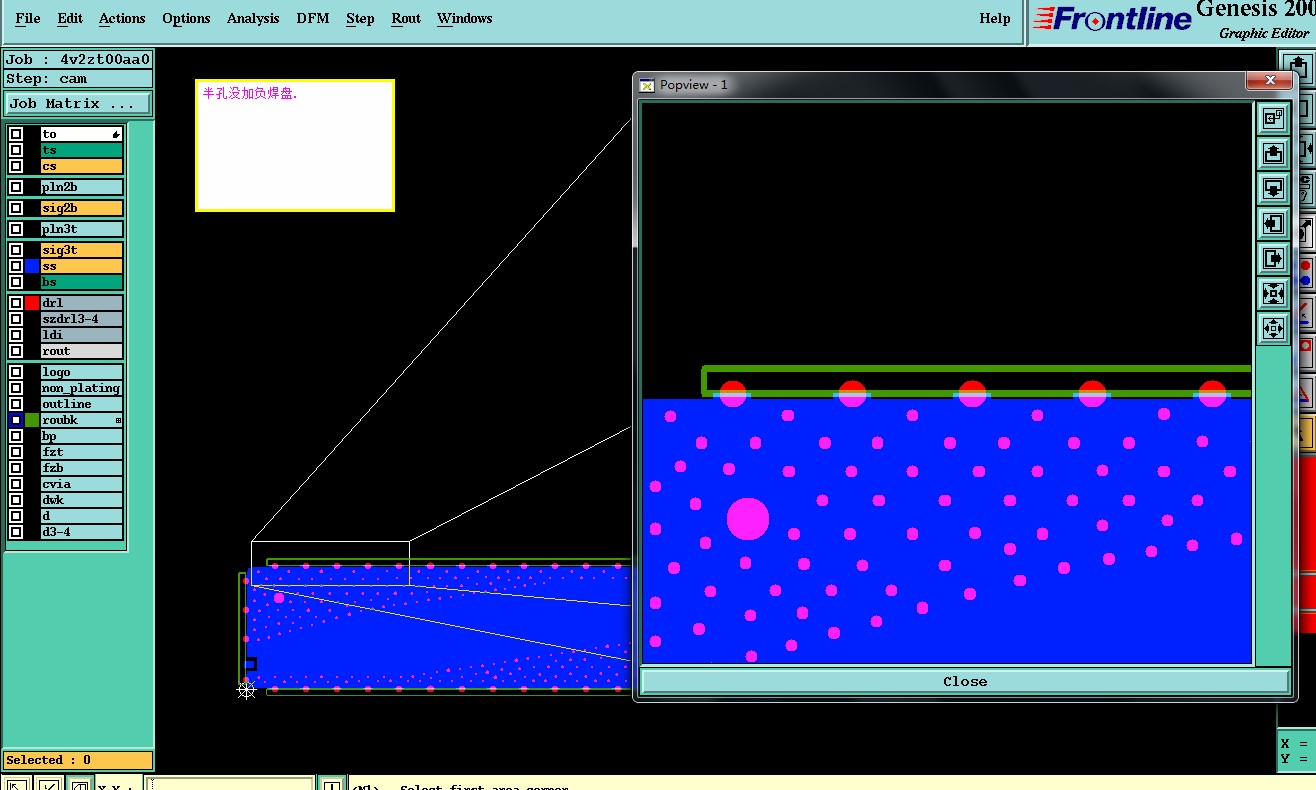Open the Analysis menu
Image resolution: width=1316 pixels, height=790 pixels.
point(253,18)
